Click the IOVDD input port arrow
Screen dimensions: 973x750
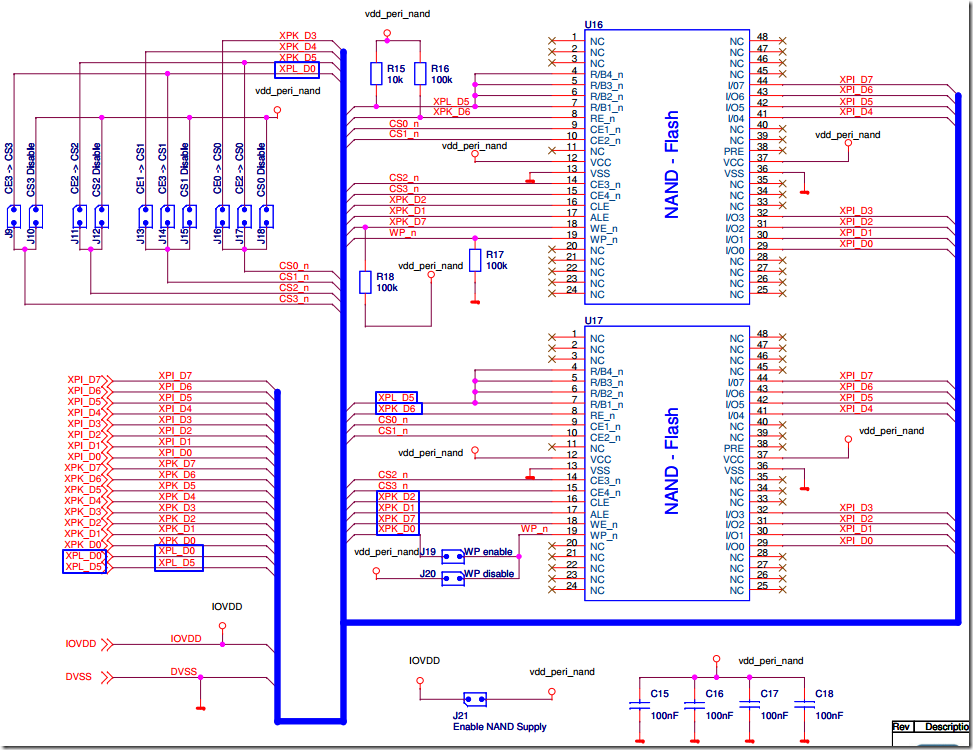point(107,645)
